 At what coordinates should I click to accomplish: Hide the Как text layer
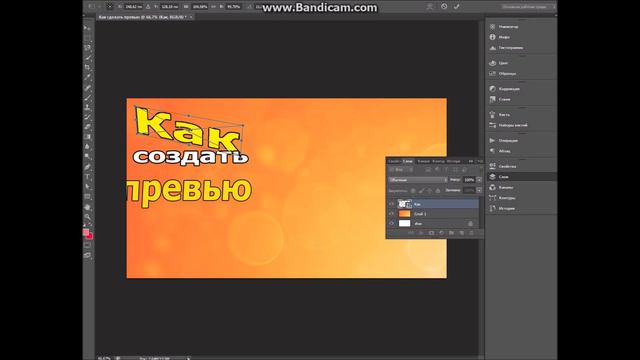point(391,204)
